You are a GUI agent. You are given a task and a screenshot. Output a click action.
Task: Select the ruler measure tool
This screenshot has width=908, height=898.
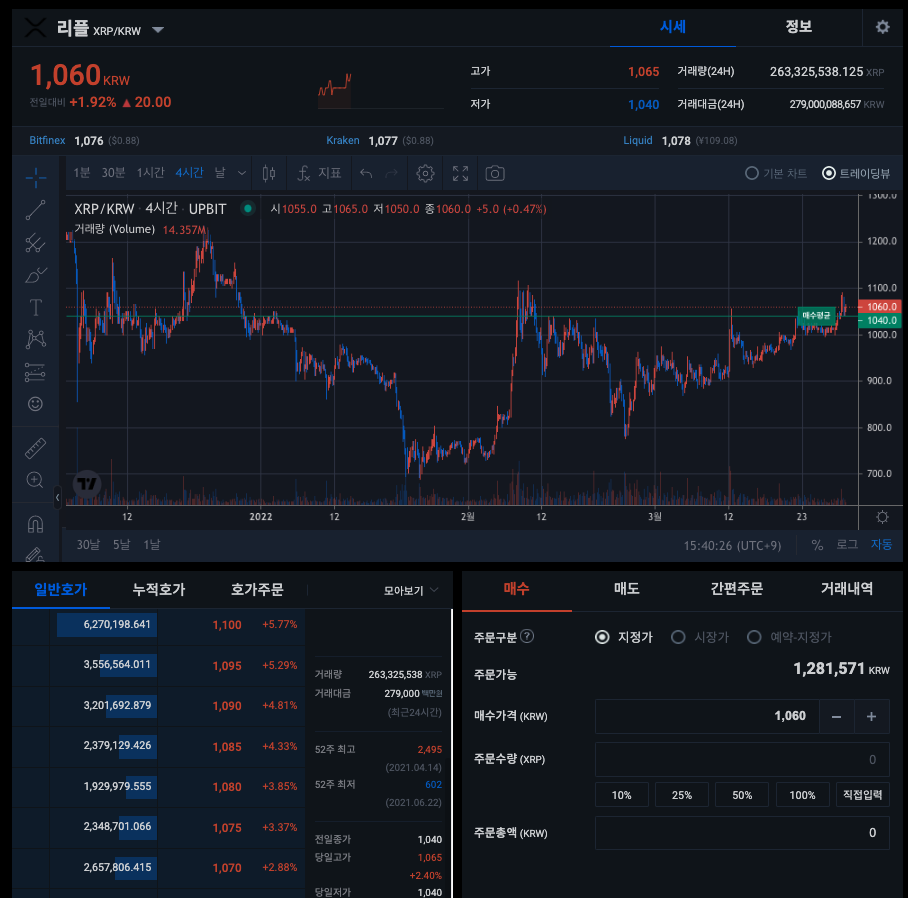coord(35,448)
